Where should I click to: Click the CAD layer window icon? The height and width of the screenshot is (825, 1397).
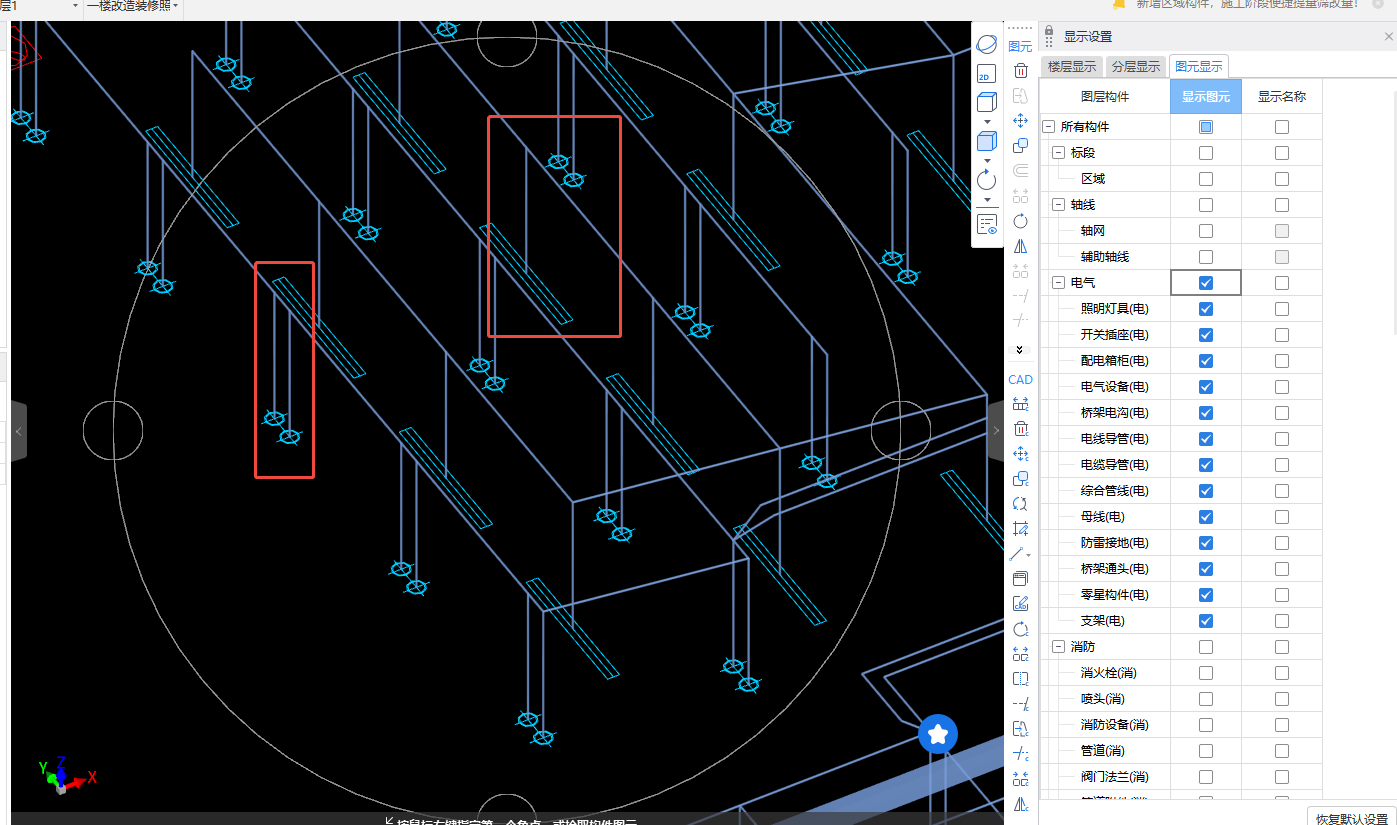point(1021,579)
